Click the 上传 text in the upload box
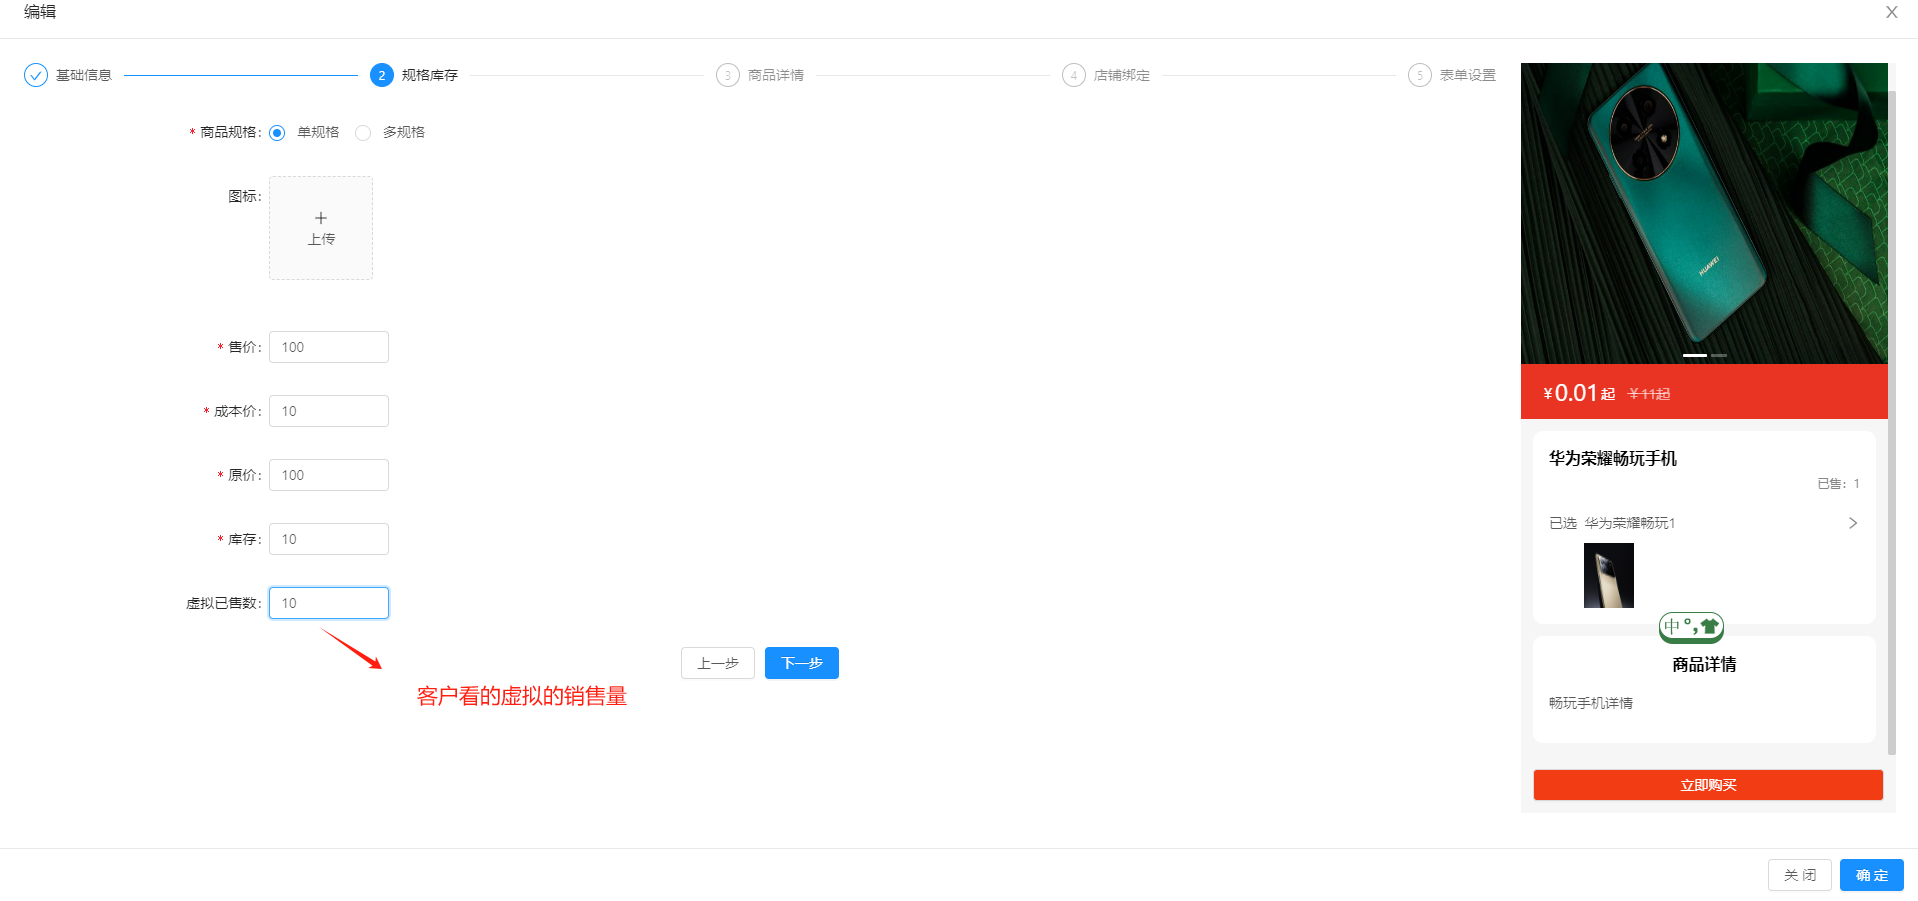1918x901 pixels. pos(321,239)
